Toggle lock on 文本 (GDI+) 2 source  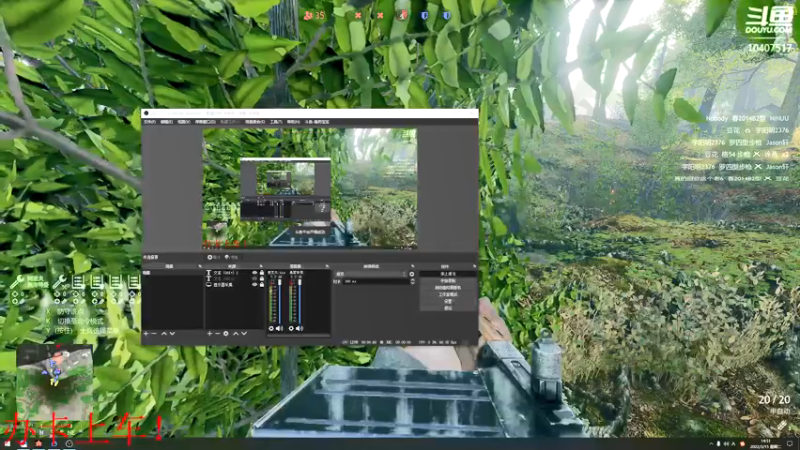(262, 272)
